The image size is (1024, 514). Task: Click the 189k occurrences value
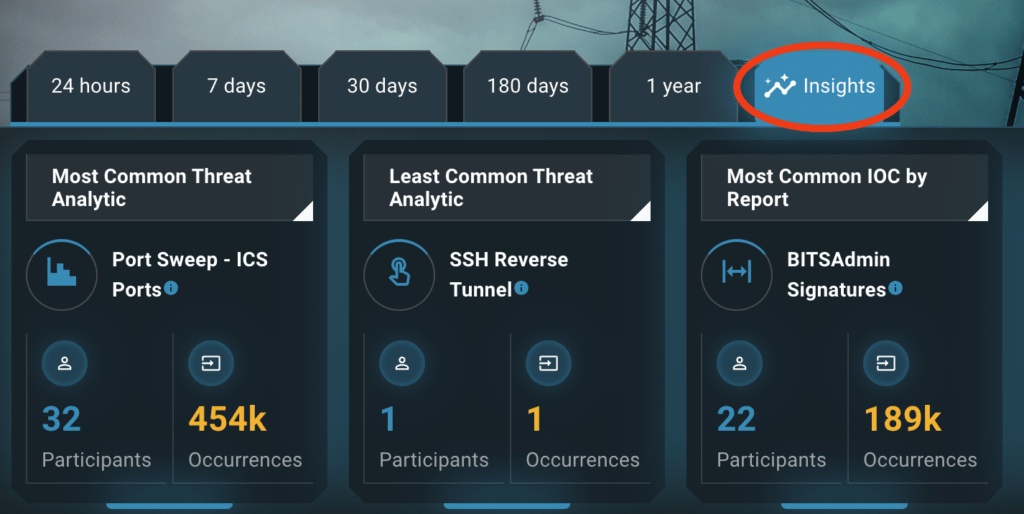point(903,419)
